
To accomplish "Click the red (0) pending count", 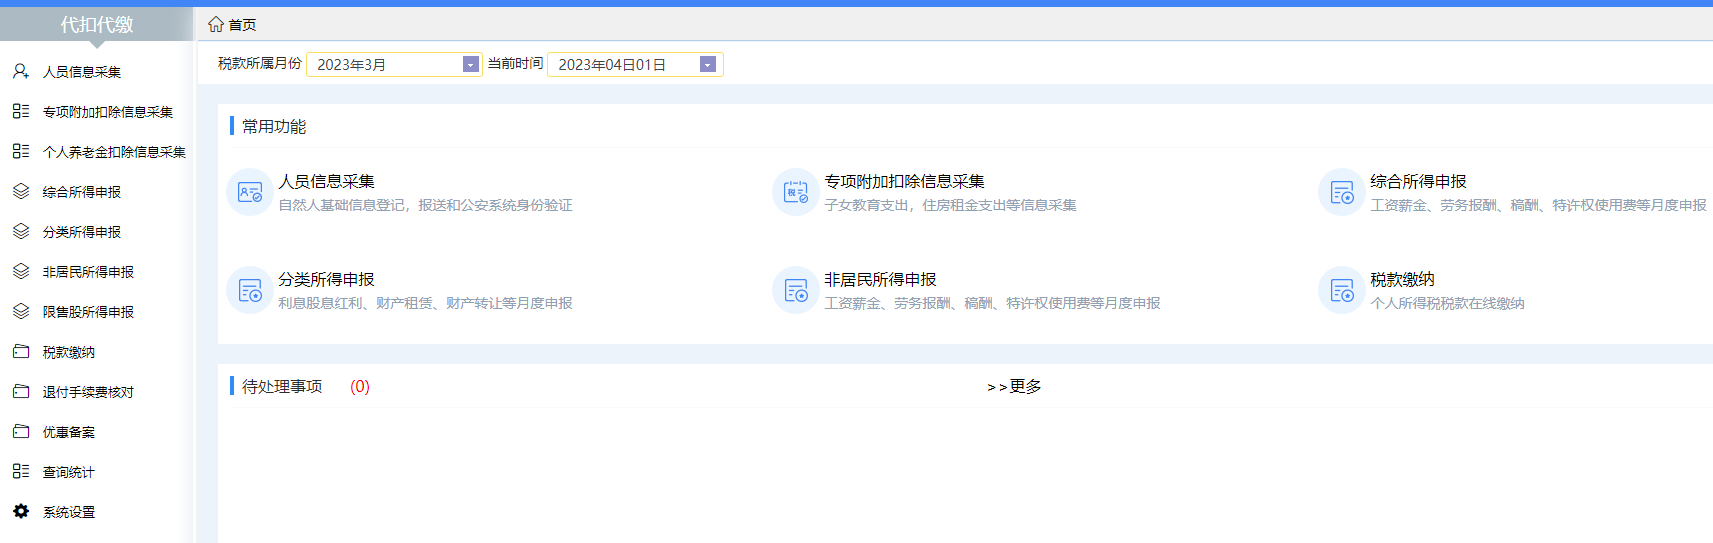I will click(360, 386).
